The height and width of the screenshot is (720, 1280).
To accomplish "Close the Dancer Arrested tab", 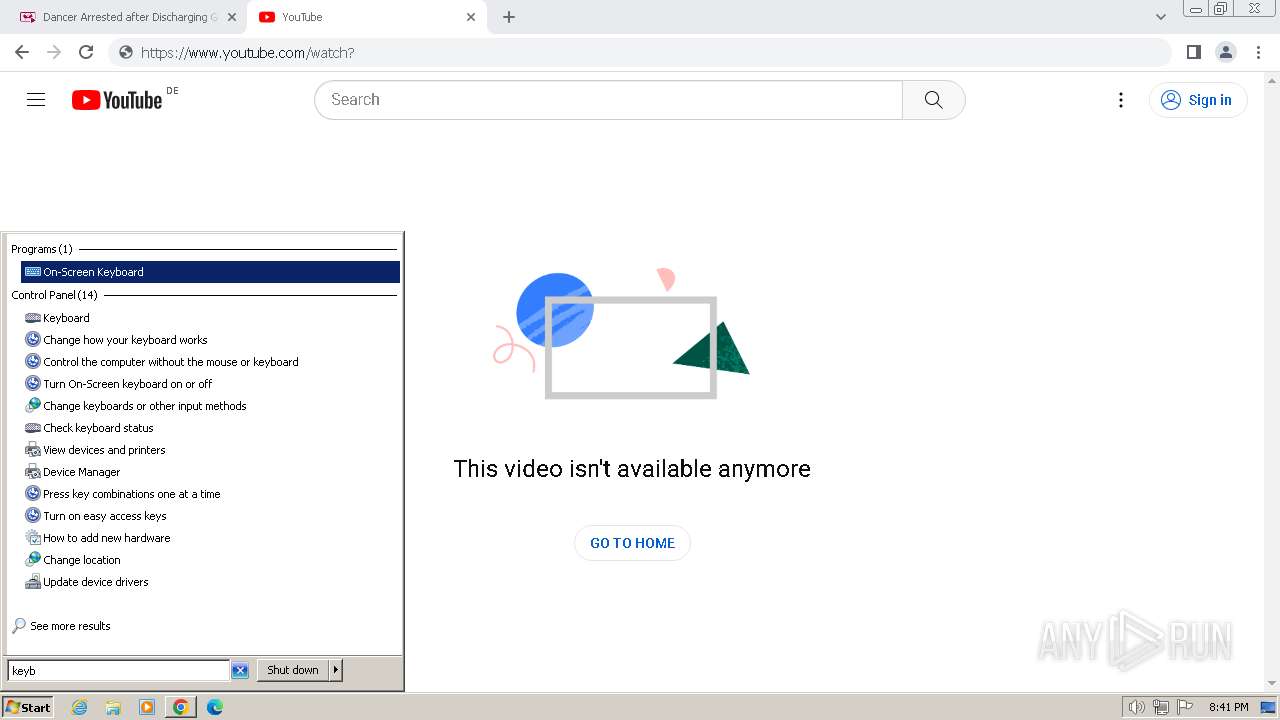I will pos(231,17).
